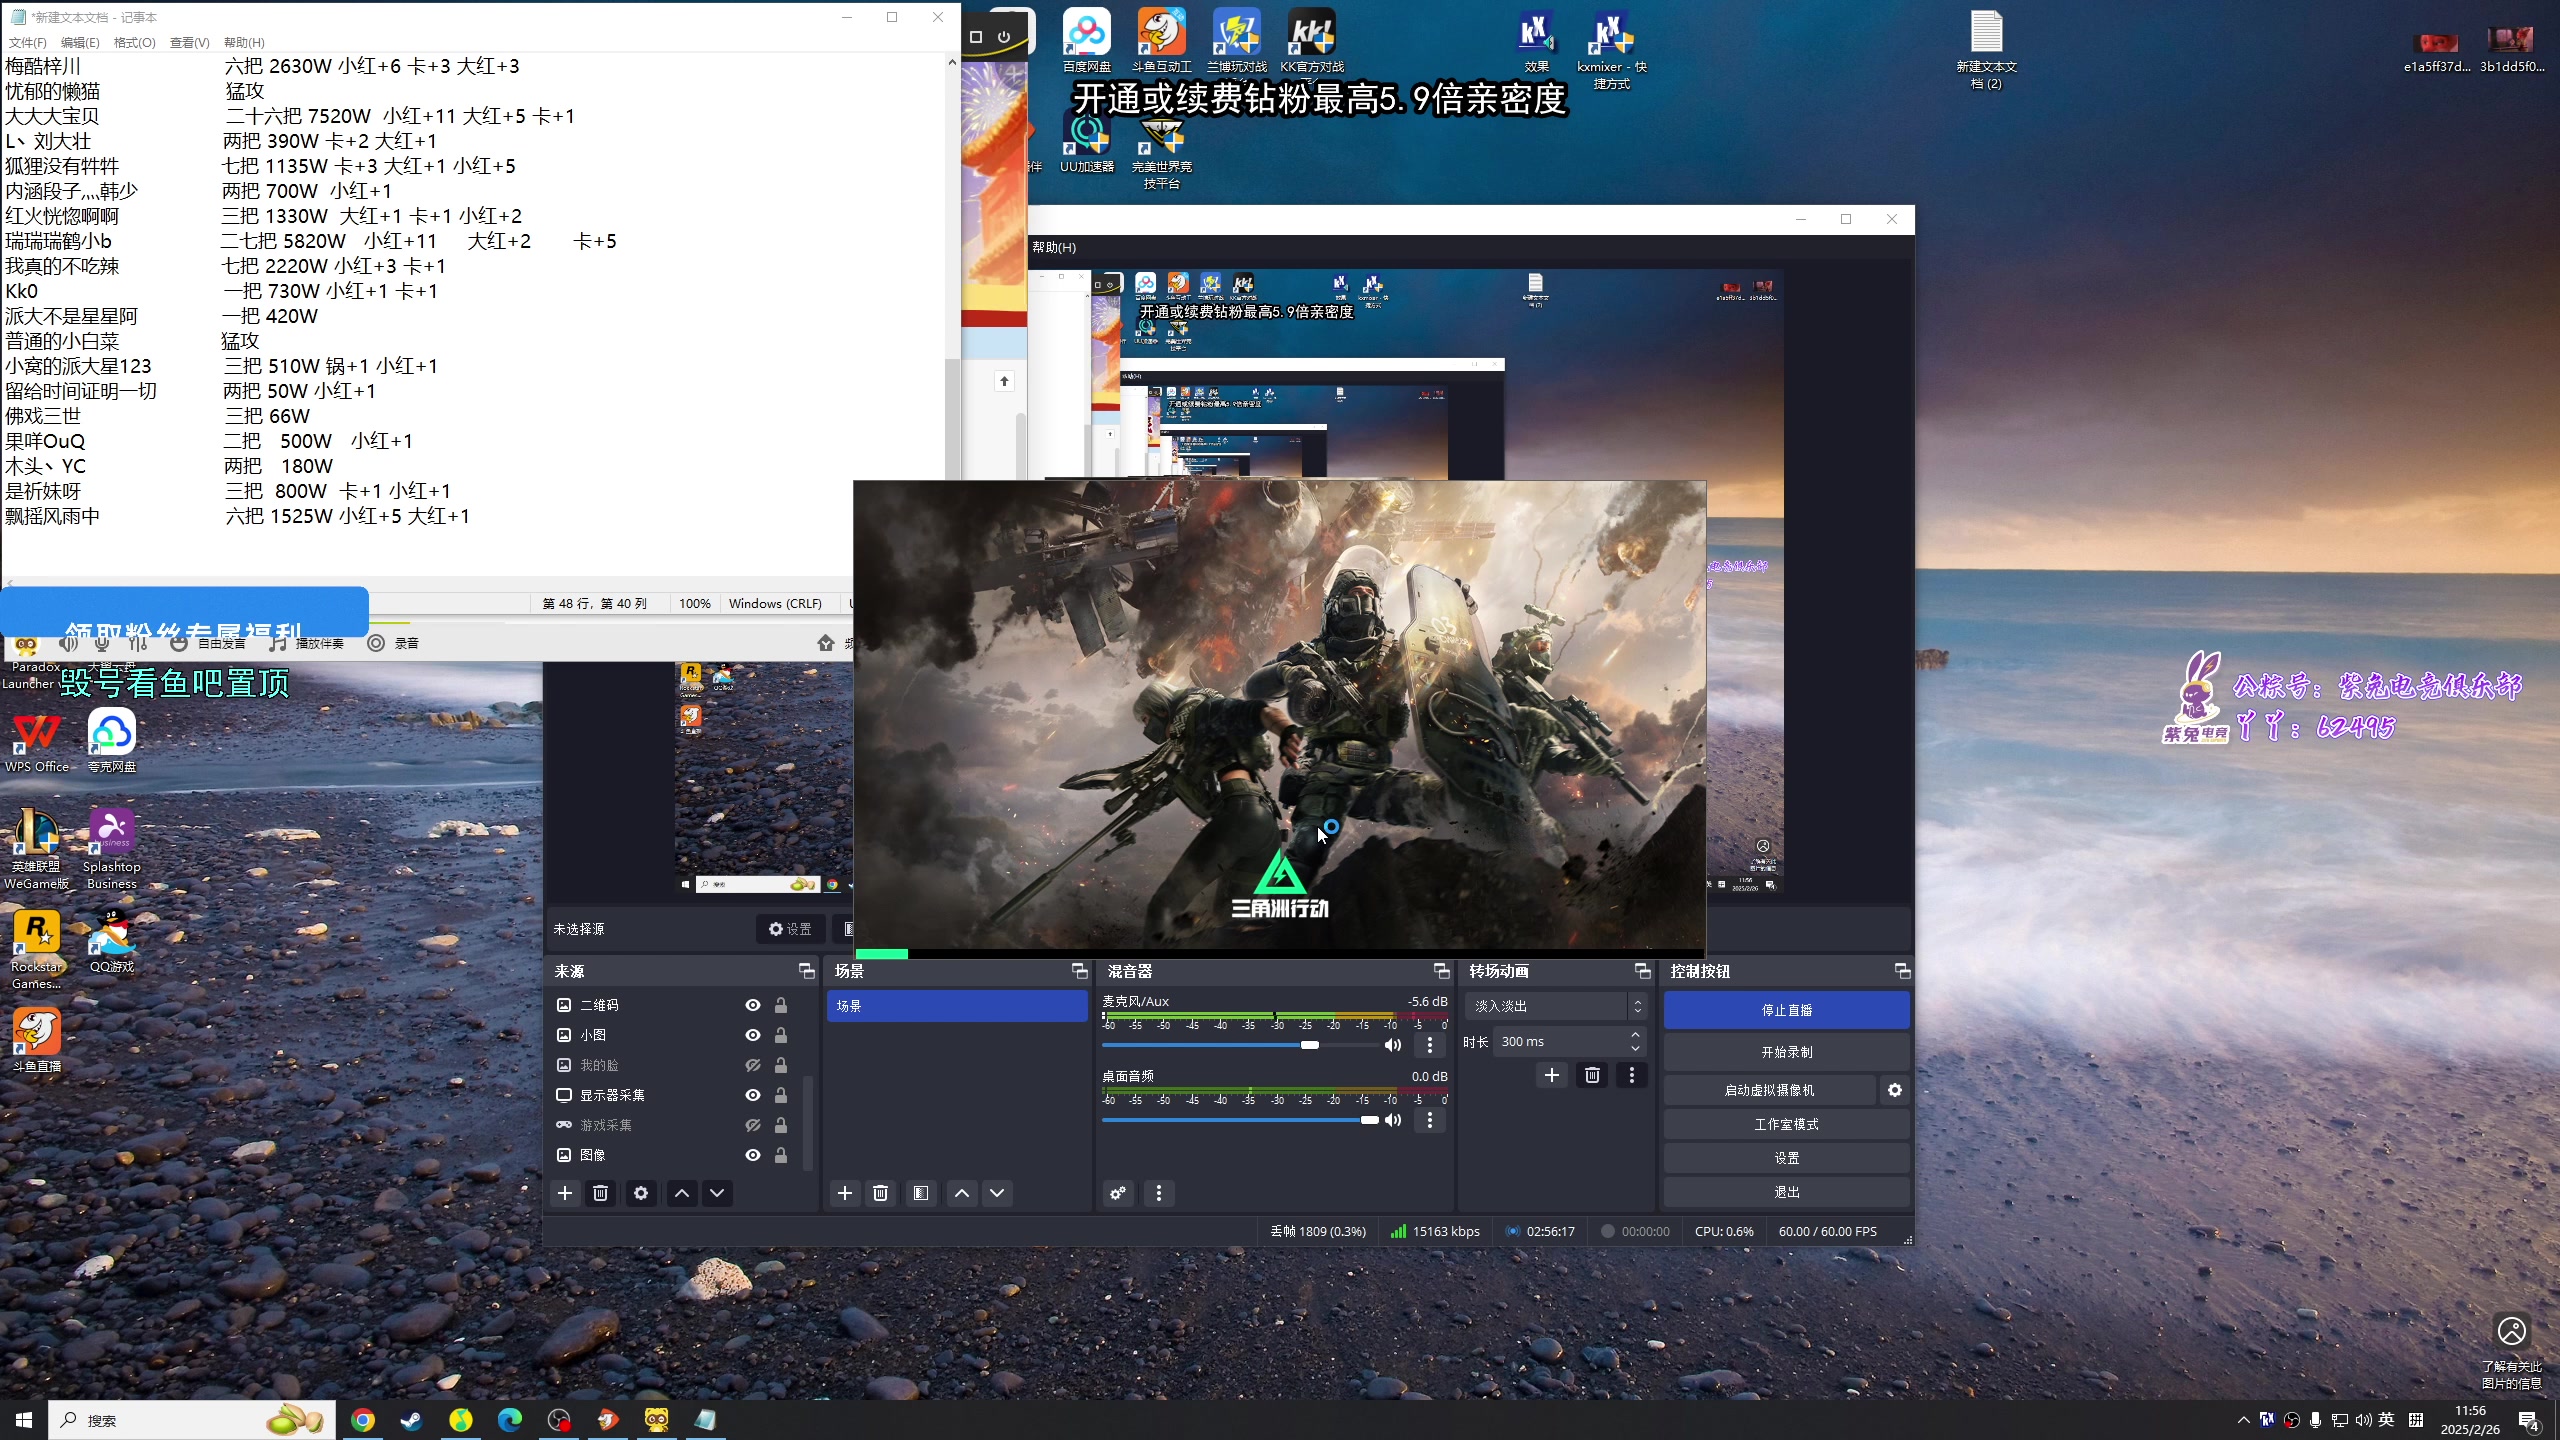Open Chrome from the taskbar

tap(363, 1420)
